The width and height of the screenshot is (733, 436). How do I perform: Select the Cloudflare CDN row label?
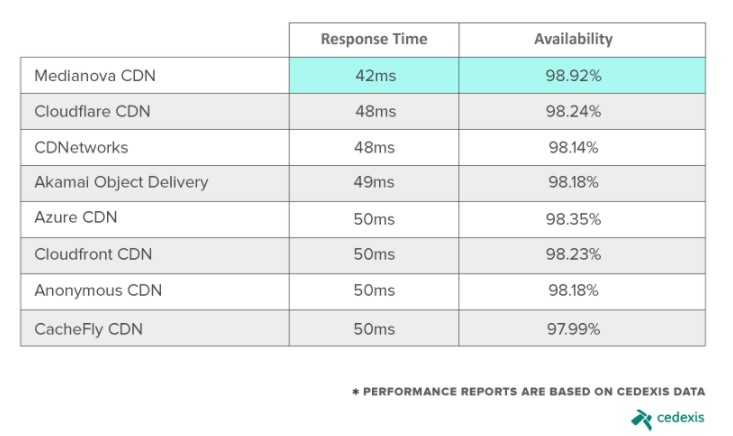(93, 111)
